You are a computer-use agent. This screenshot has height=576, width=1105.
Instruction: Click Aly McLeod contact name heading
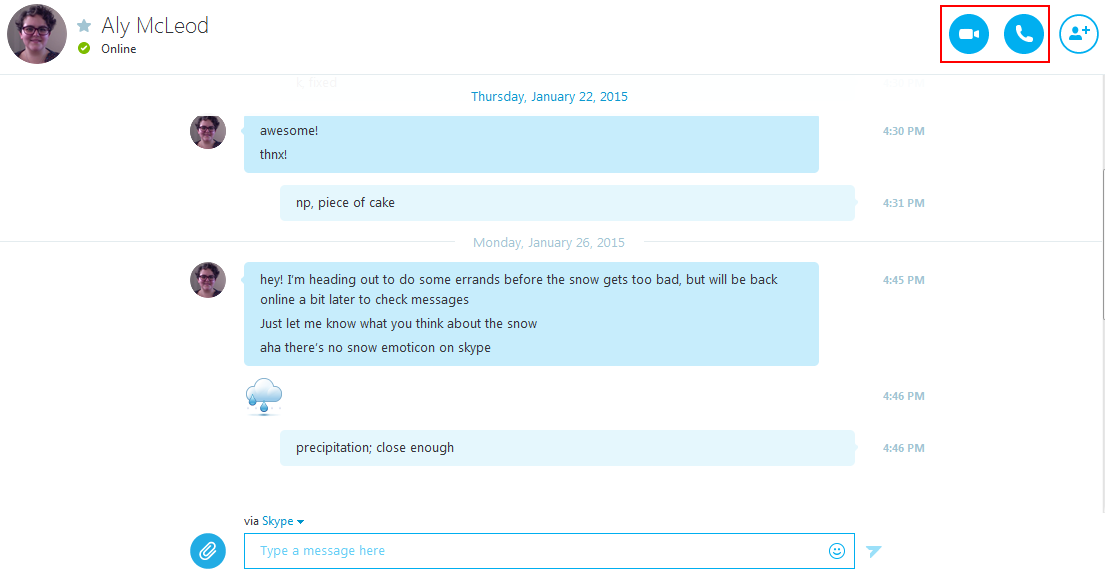[155, 25]
